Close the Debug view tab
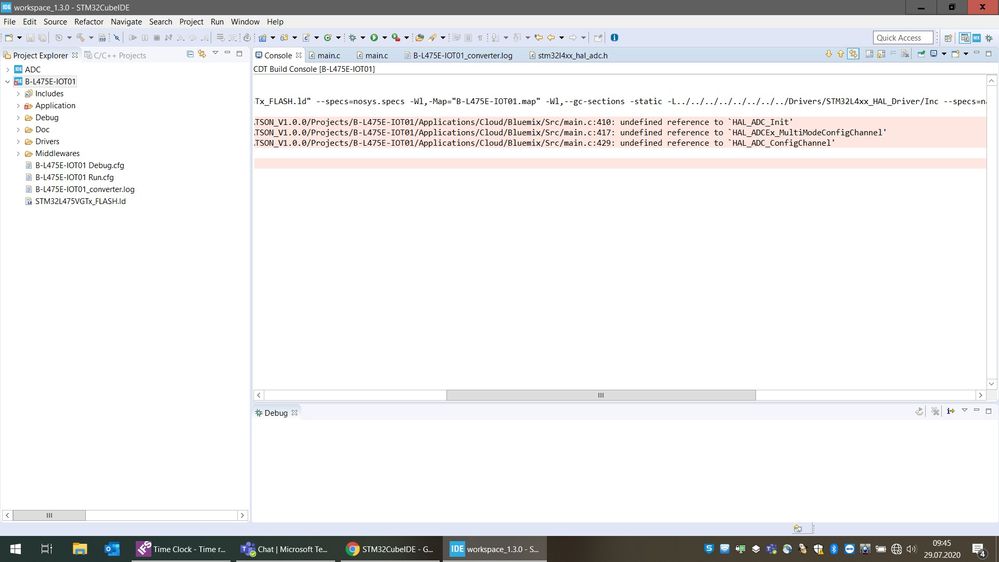 [x=294, y=413]
